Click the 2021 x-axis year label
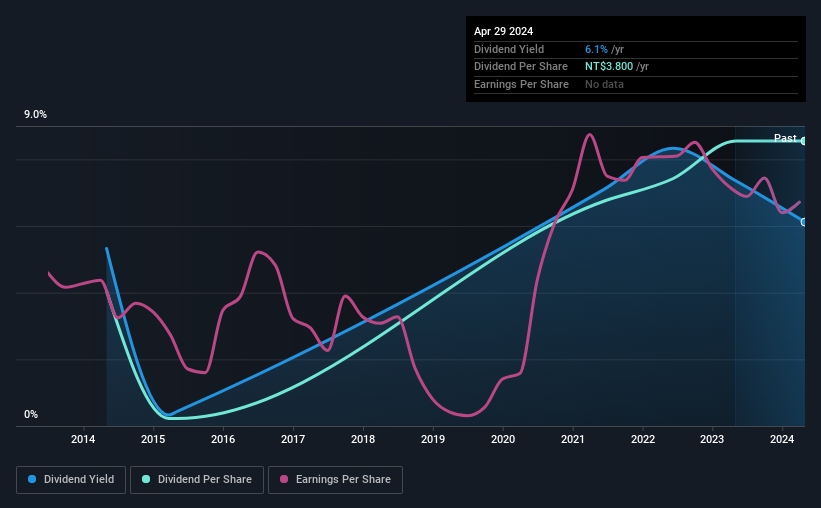 573,439
